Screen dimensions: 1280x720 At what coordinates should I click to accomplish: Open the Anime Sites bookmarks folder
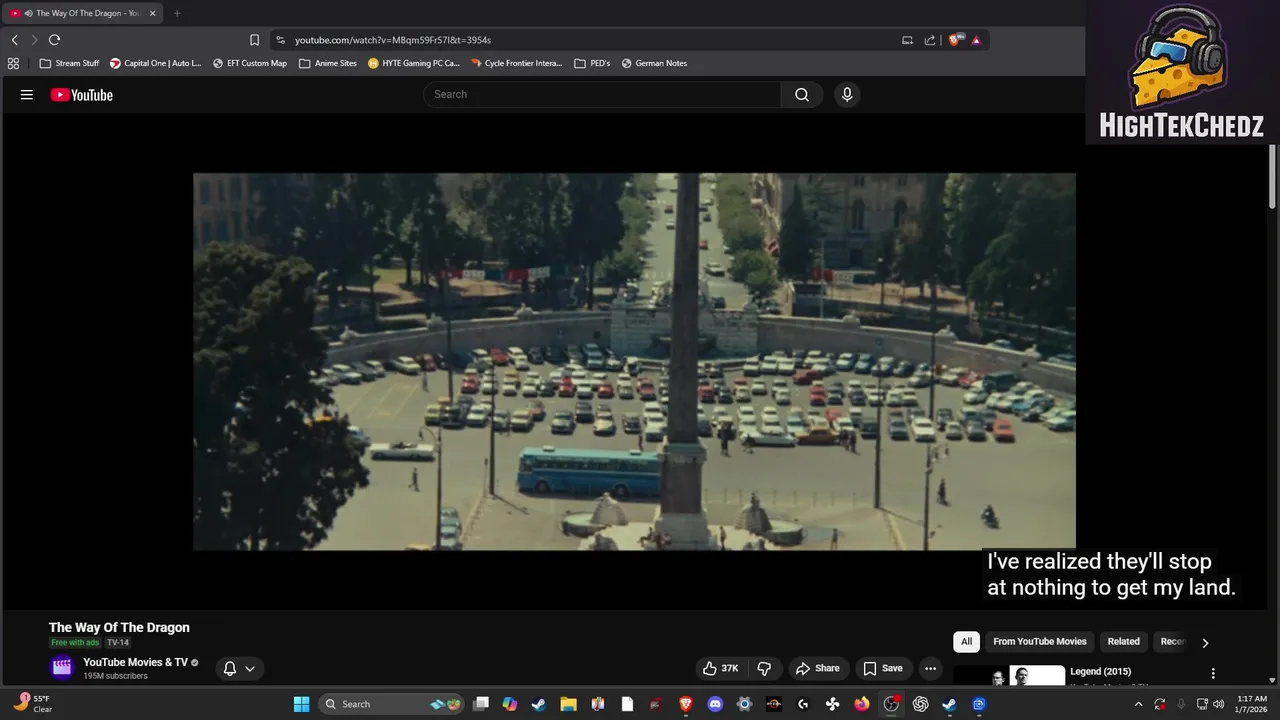pos(328,63)
